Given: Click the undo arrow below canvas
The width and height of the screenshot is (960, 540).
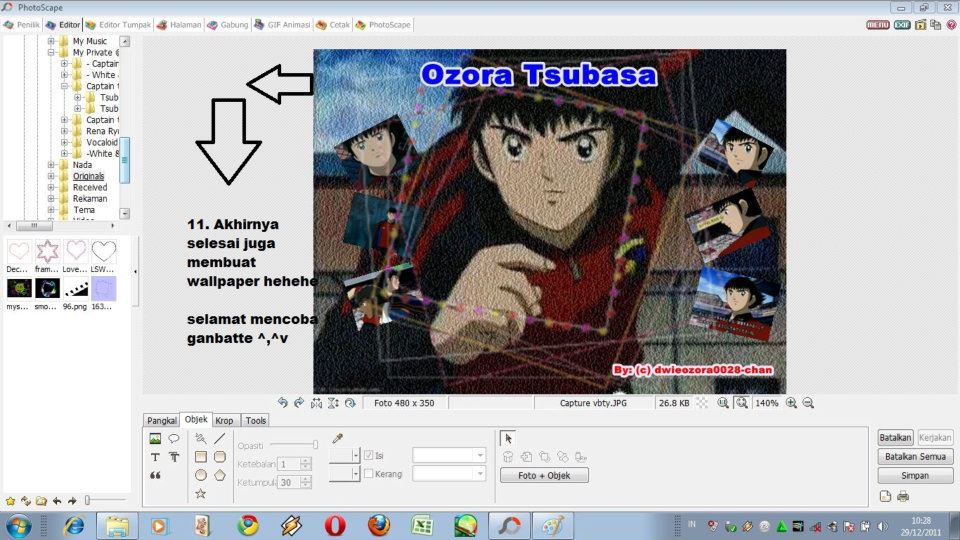Looking at the screenshot, I should (282, 403).
